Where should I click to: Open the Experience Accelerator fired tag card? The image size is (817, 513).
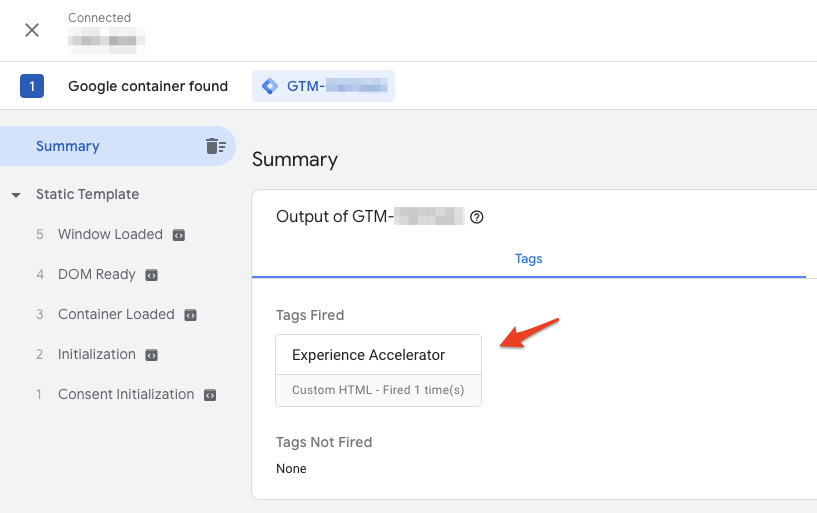(x=378, y=370)
